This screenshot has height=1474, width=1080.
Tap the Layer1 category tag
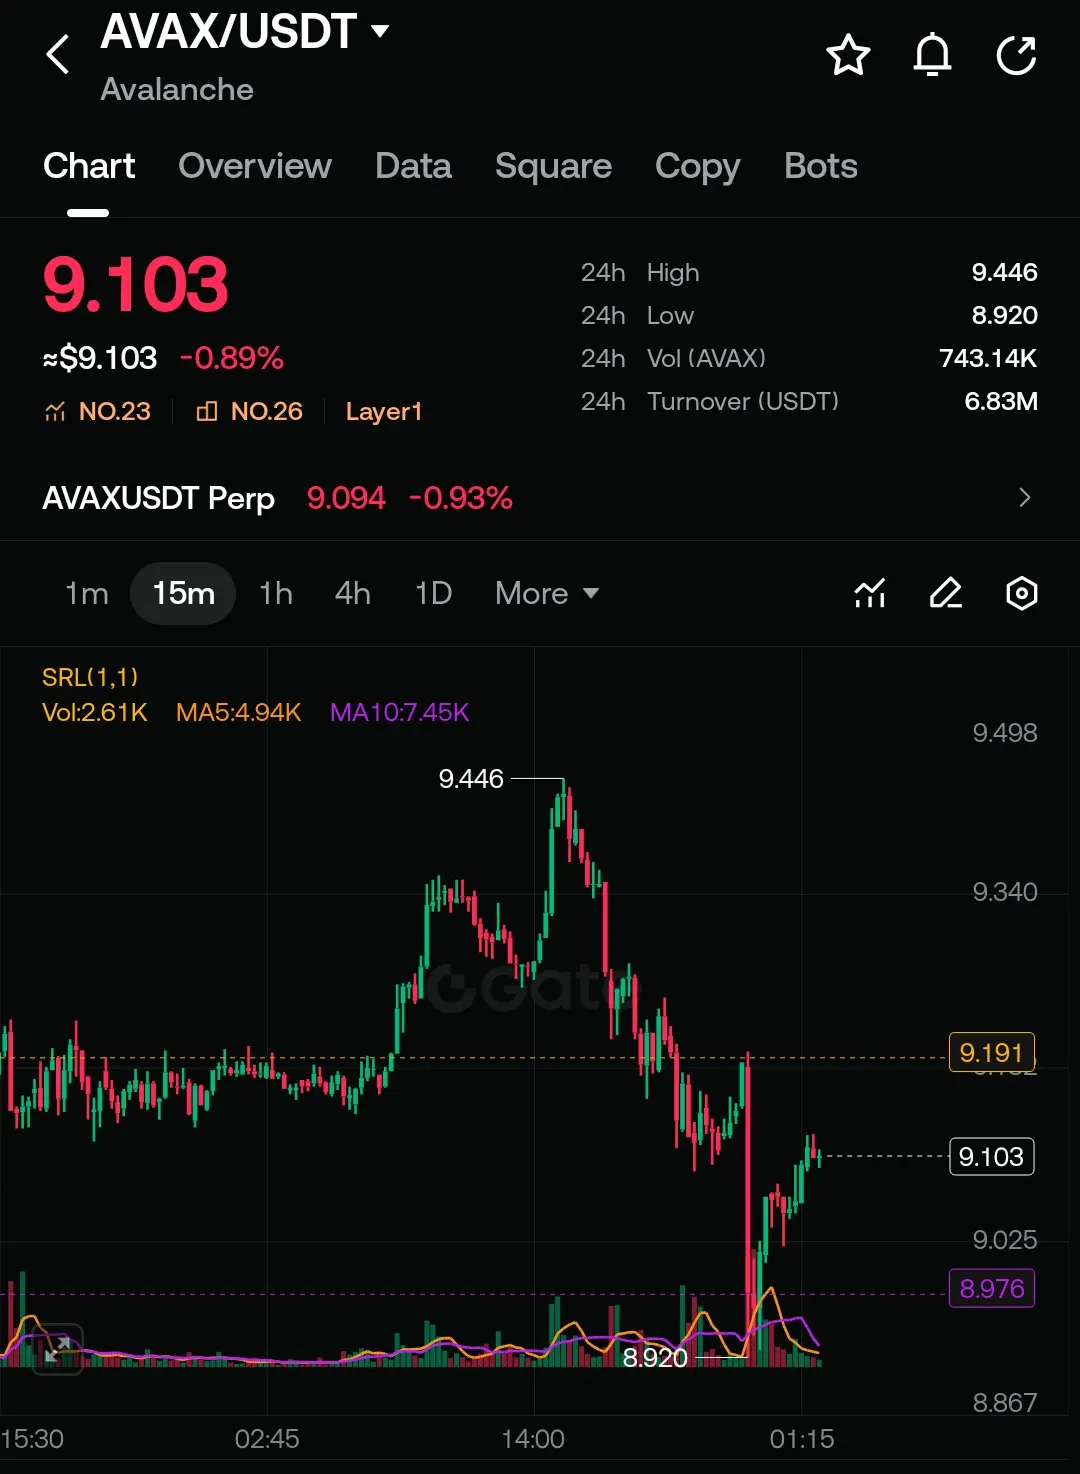384,412
